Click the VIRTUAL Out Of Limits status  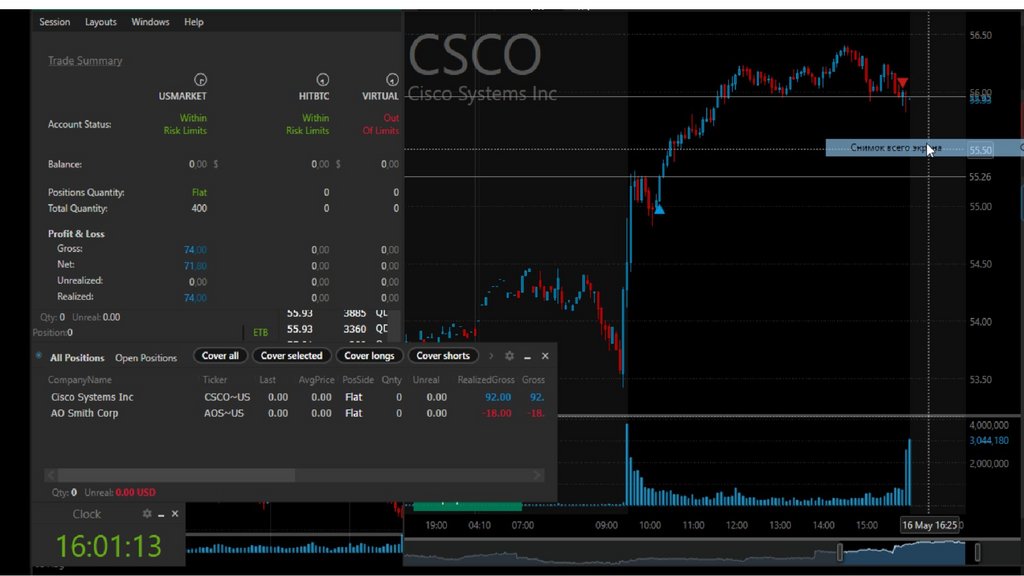click(381, 124)
